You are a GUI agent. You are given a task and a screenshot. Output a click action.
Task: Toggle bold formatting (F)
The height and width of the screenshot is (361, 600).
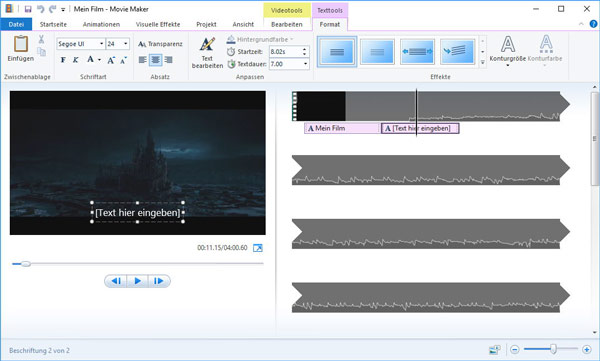tap(64, 60)
